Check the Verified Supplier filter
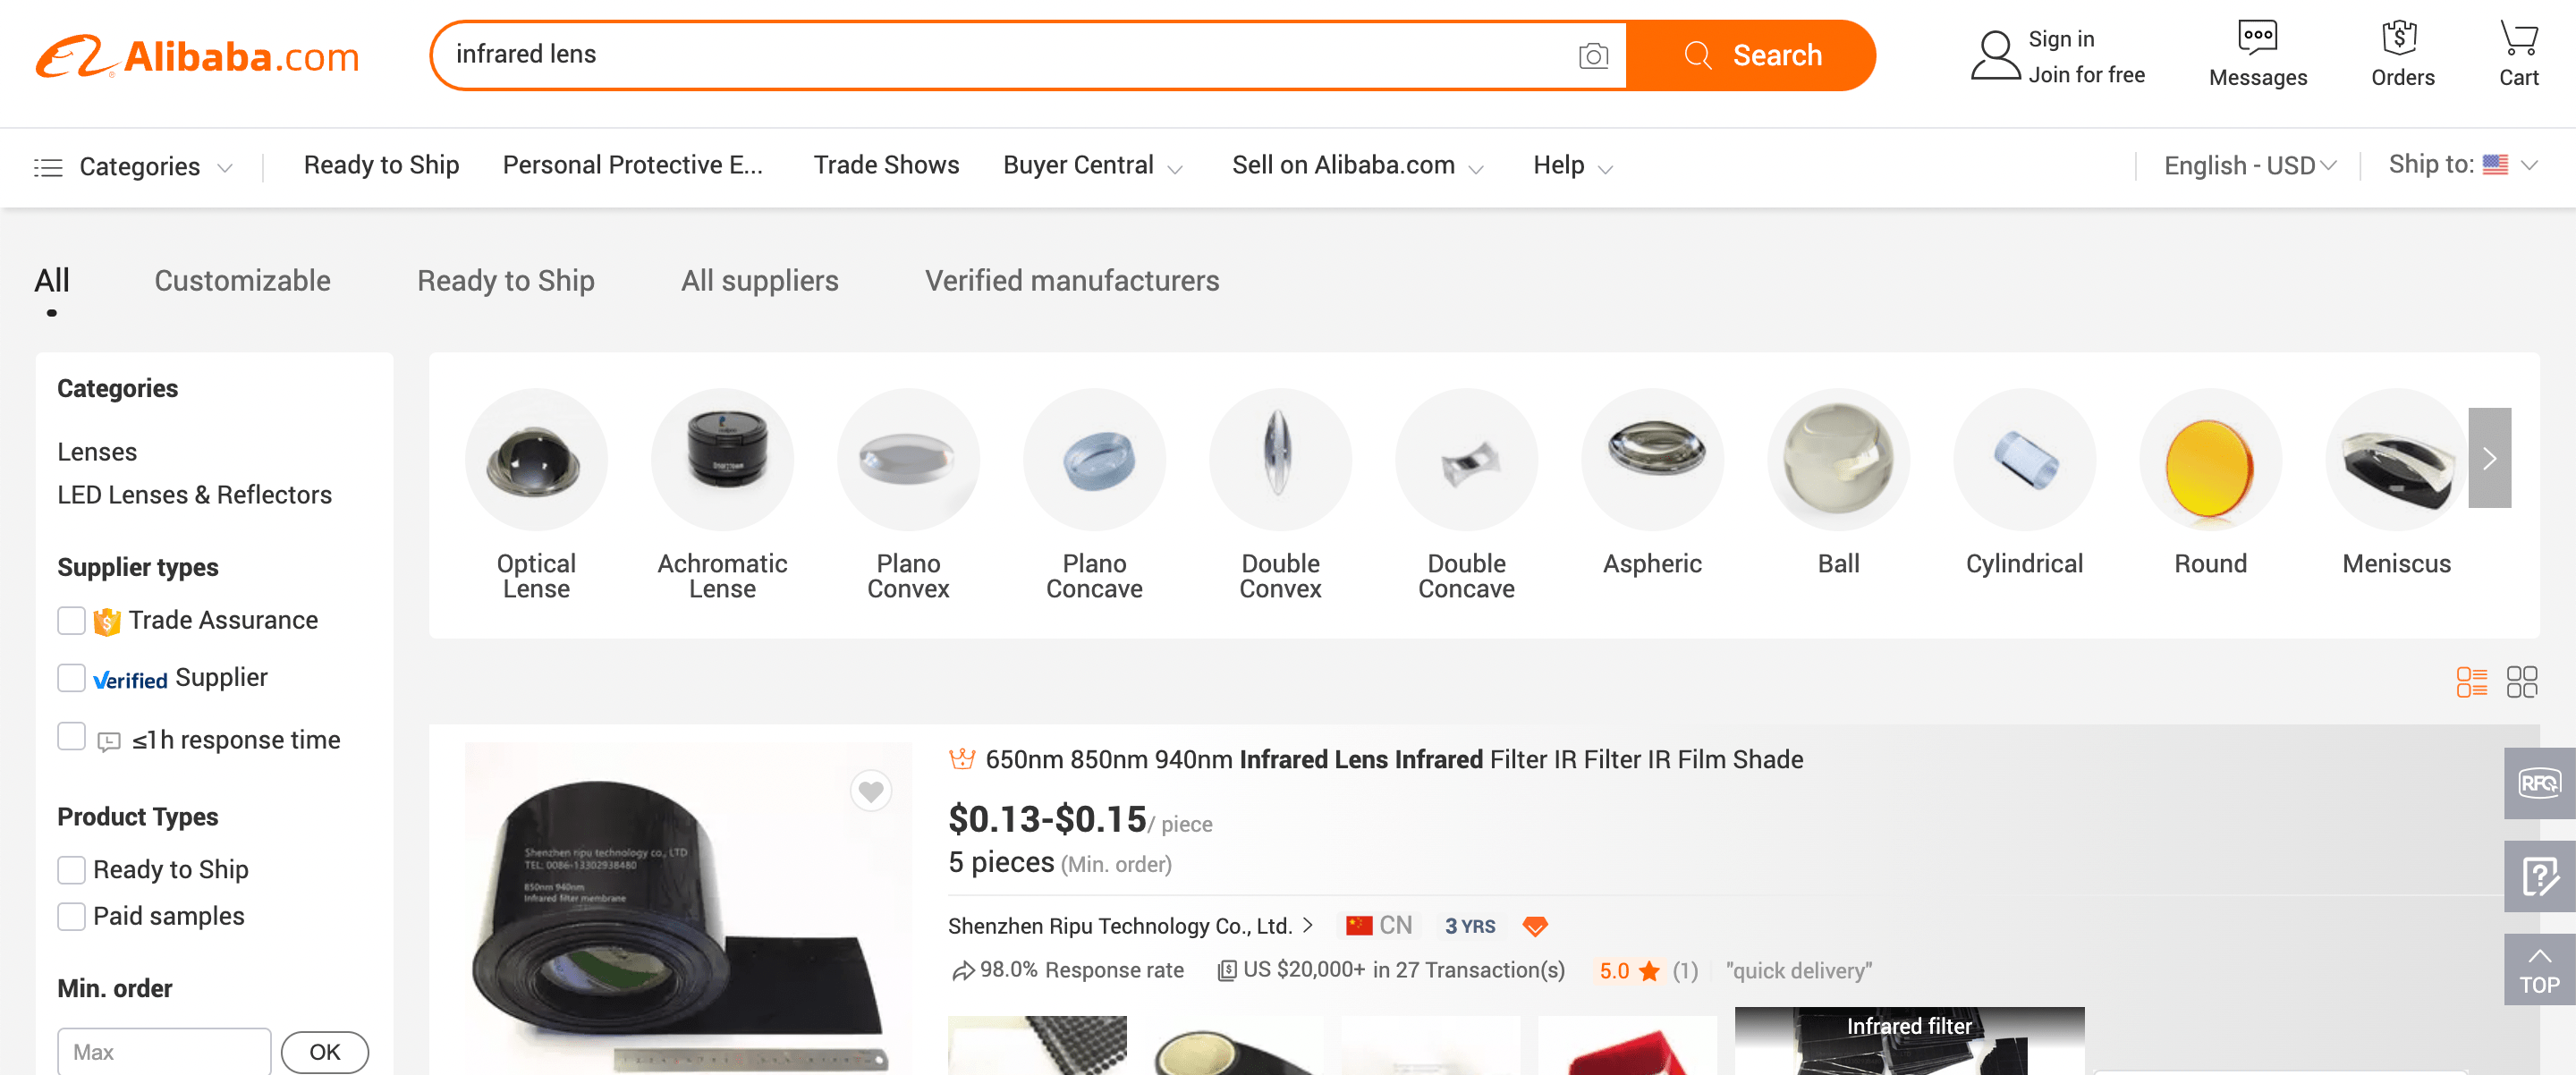Image resolution: width=2576 pixels, height=1075 pixels. [x=71, y=678]
